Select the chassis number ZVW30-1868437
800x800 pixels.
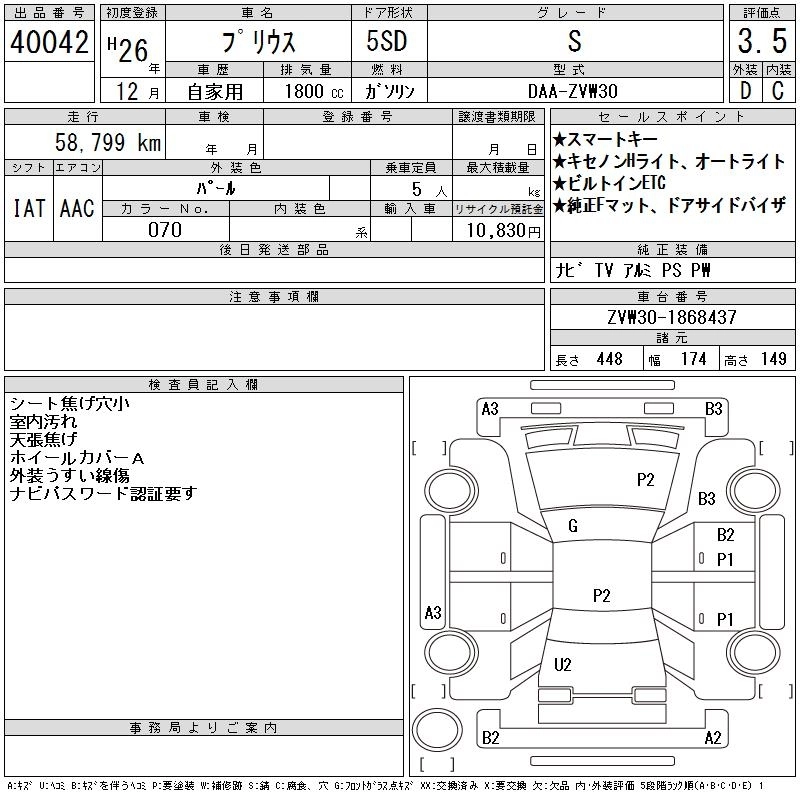tap(671, 318)
